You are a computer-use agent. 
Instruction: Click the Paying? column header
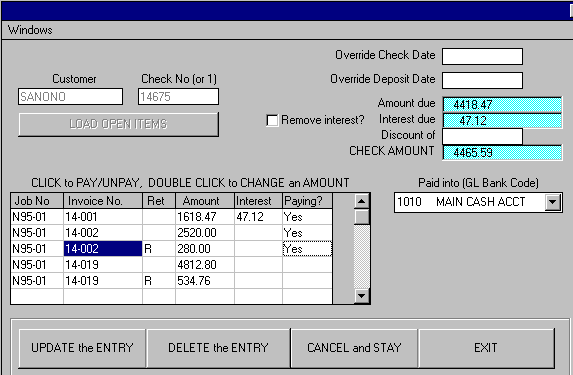307,201
